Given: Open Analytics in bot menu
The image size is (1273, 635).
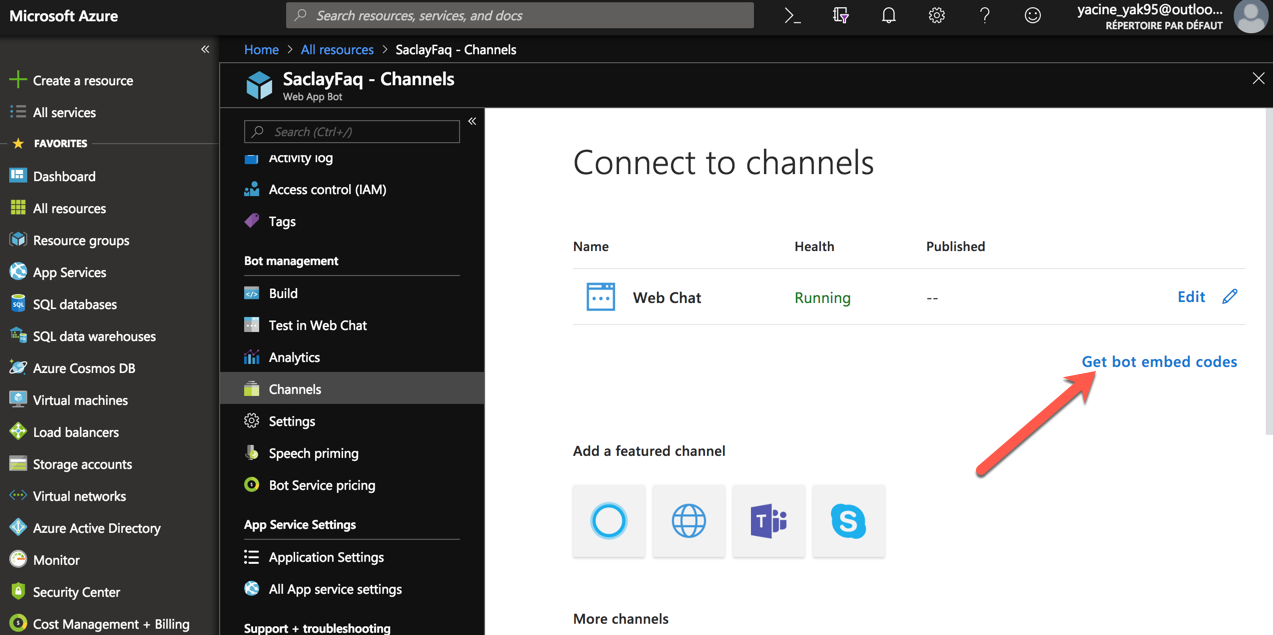Looking at the screenshot, I should [x=283, y=357].
